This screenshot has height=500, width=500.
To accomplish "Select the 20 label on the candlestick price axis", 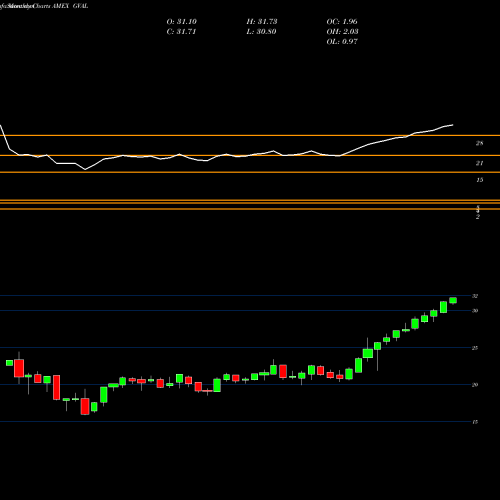I will pos(475,385).
